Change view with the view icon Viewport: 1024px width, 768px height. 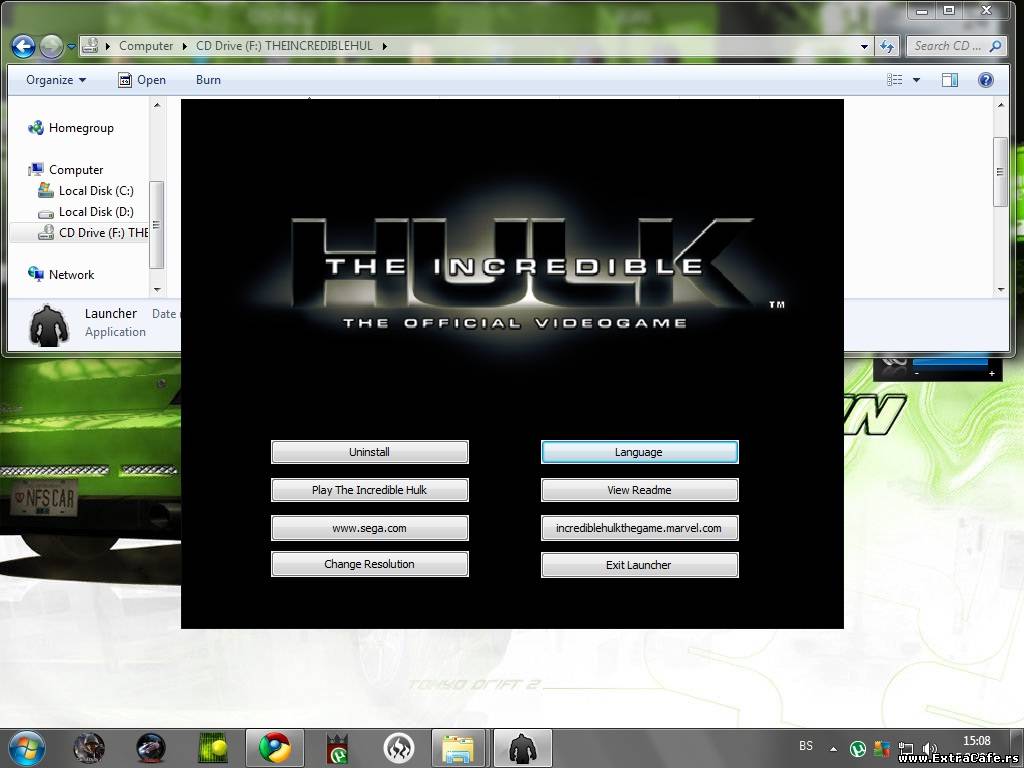pos(895,80)
